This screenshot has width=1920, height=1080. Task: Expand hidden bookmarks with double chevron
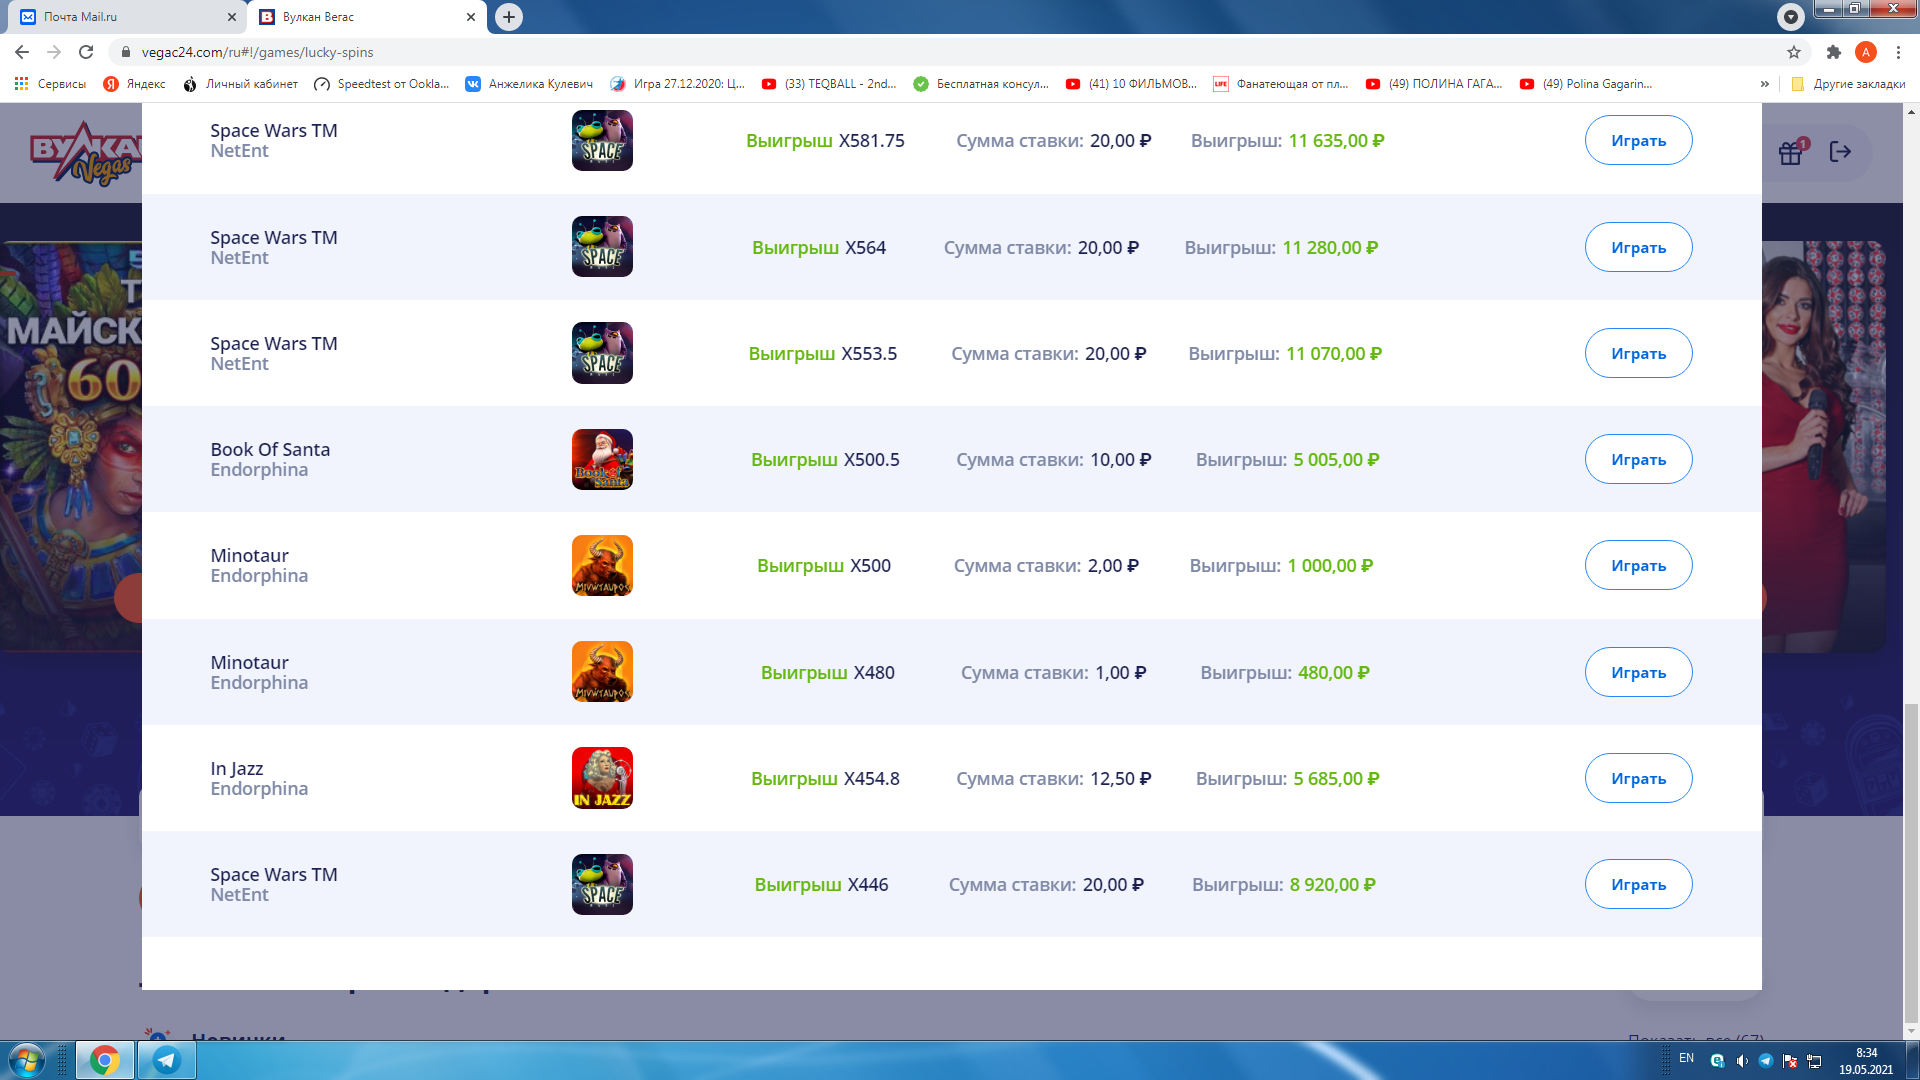pos(1765,84)
